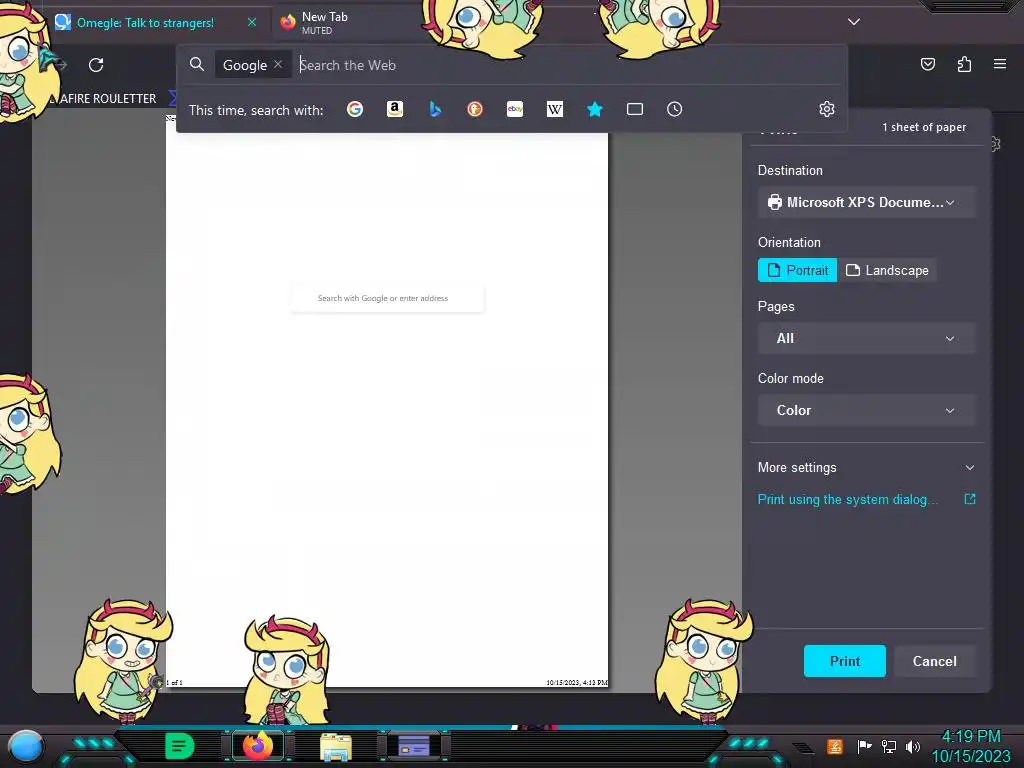This screenshot has height=768, width=1024.
Task: Click the orange Java tray icon
Action: click(835, 746)
